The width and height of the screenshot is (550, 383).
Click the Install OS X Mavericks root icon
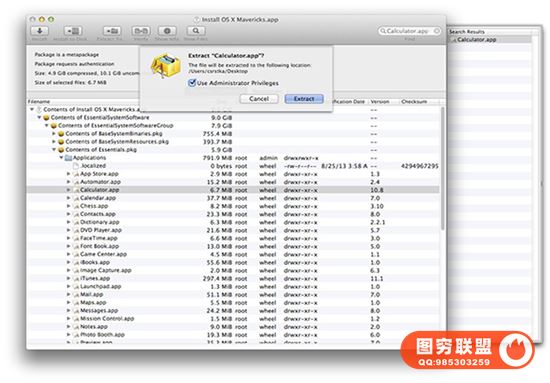tap(39, 109)
